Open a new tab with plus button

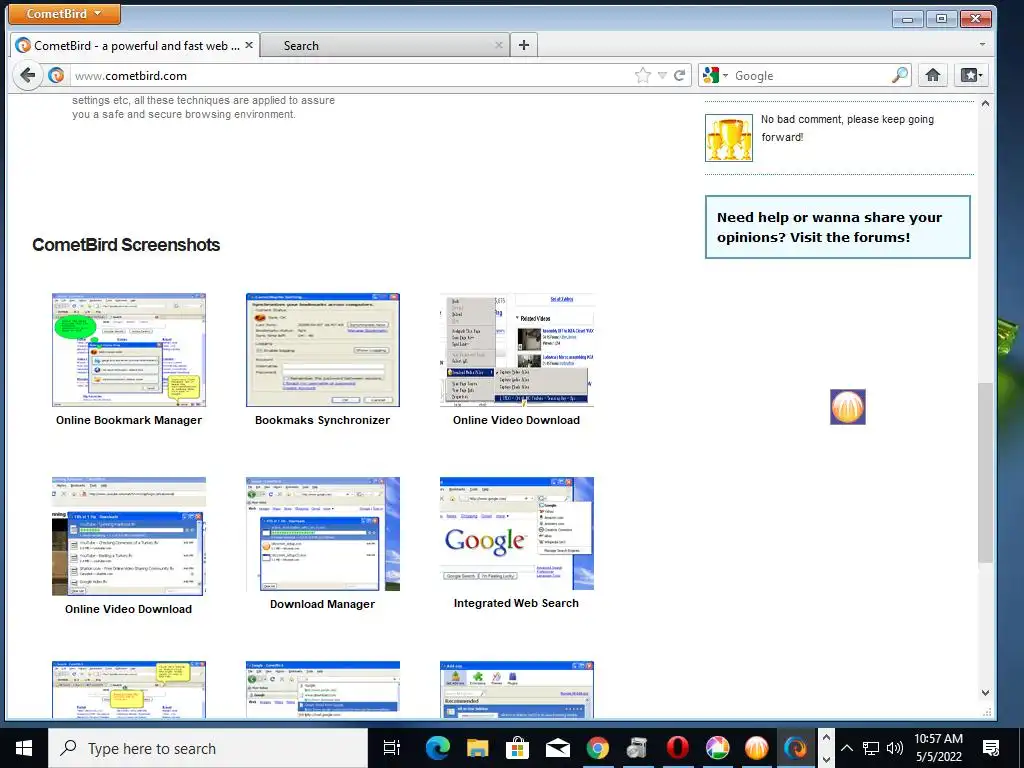coord(524,45)
